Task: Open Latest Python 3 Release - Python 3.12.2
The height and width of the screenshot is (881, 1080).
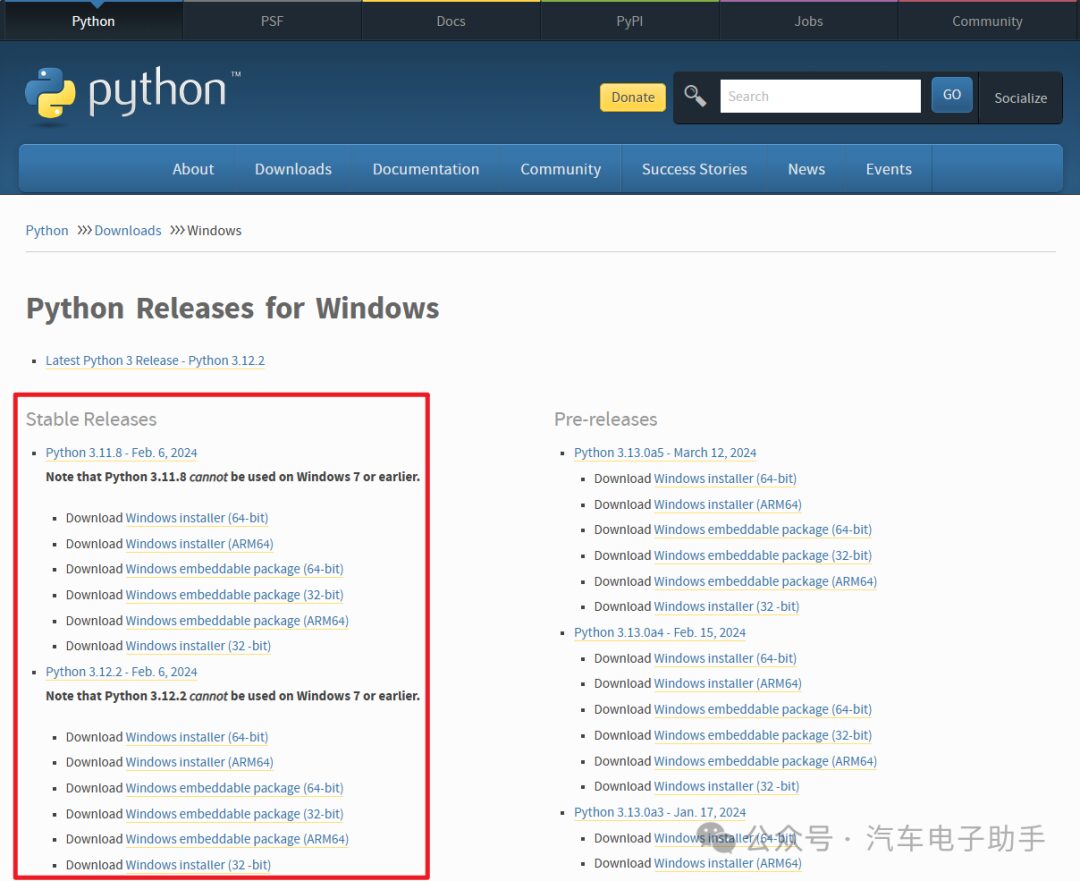Action: point(155,360)
